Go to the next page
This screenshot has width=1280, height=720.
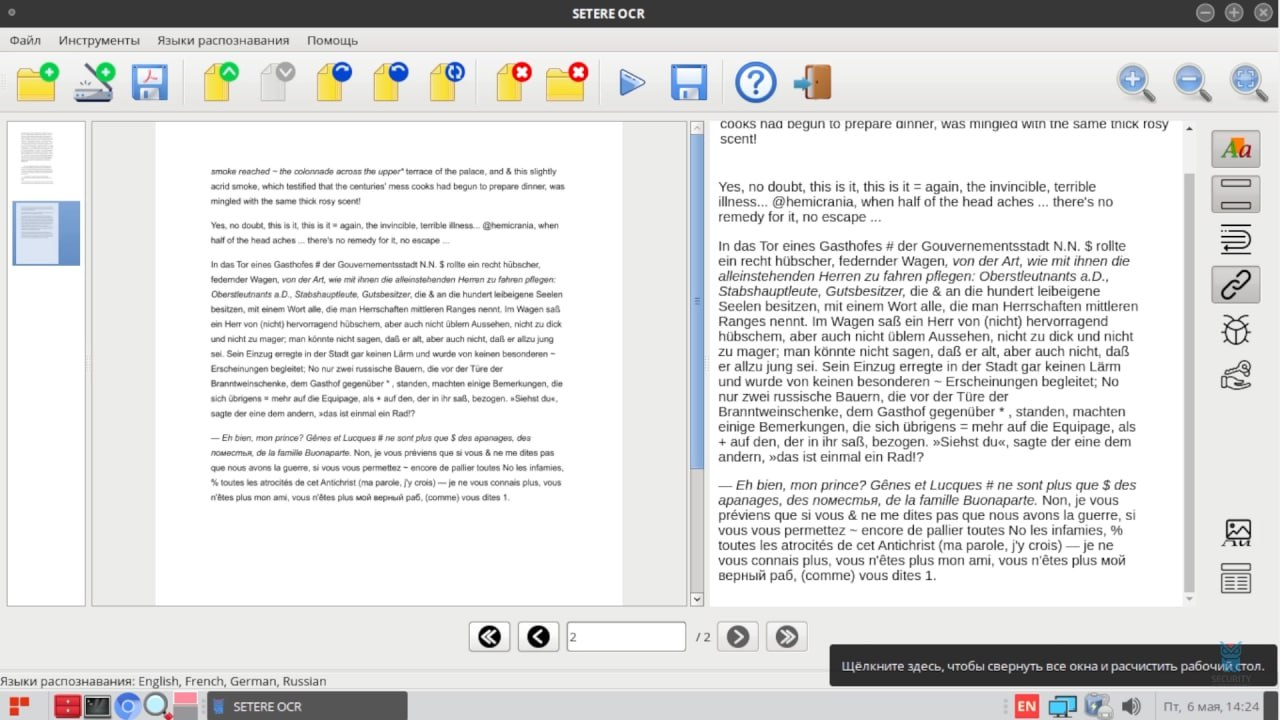[738, 636]
